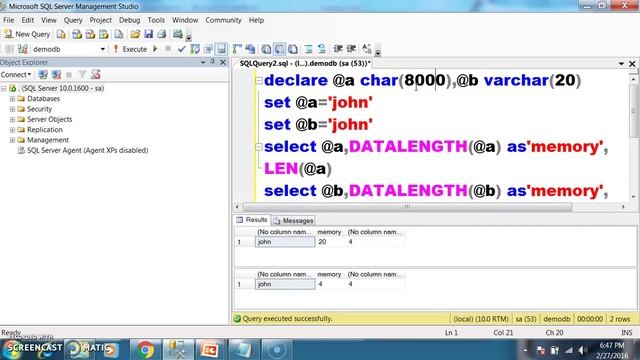The image size is (640, 360).
Task: Select the SQLQuery2.sql document tab
Action: coord(304,64)
